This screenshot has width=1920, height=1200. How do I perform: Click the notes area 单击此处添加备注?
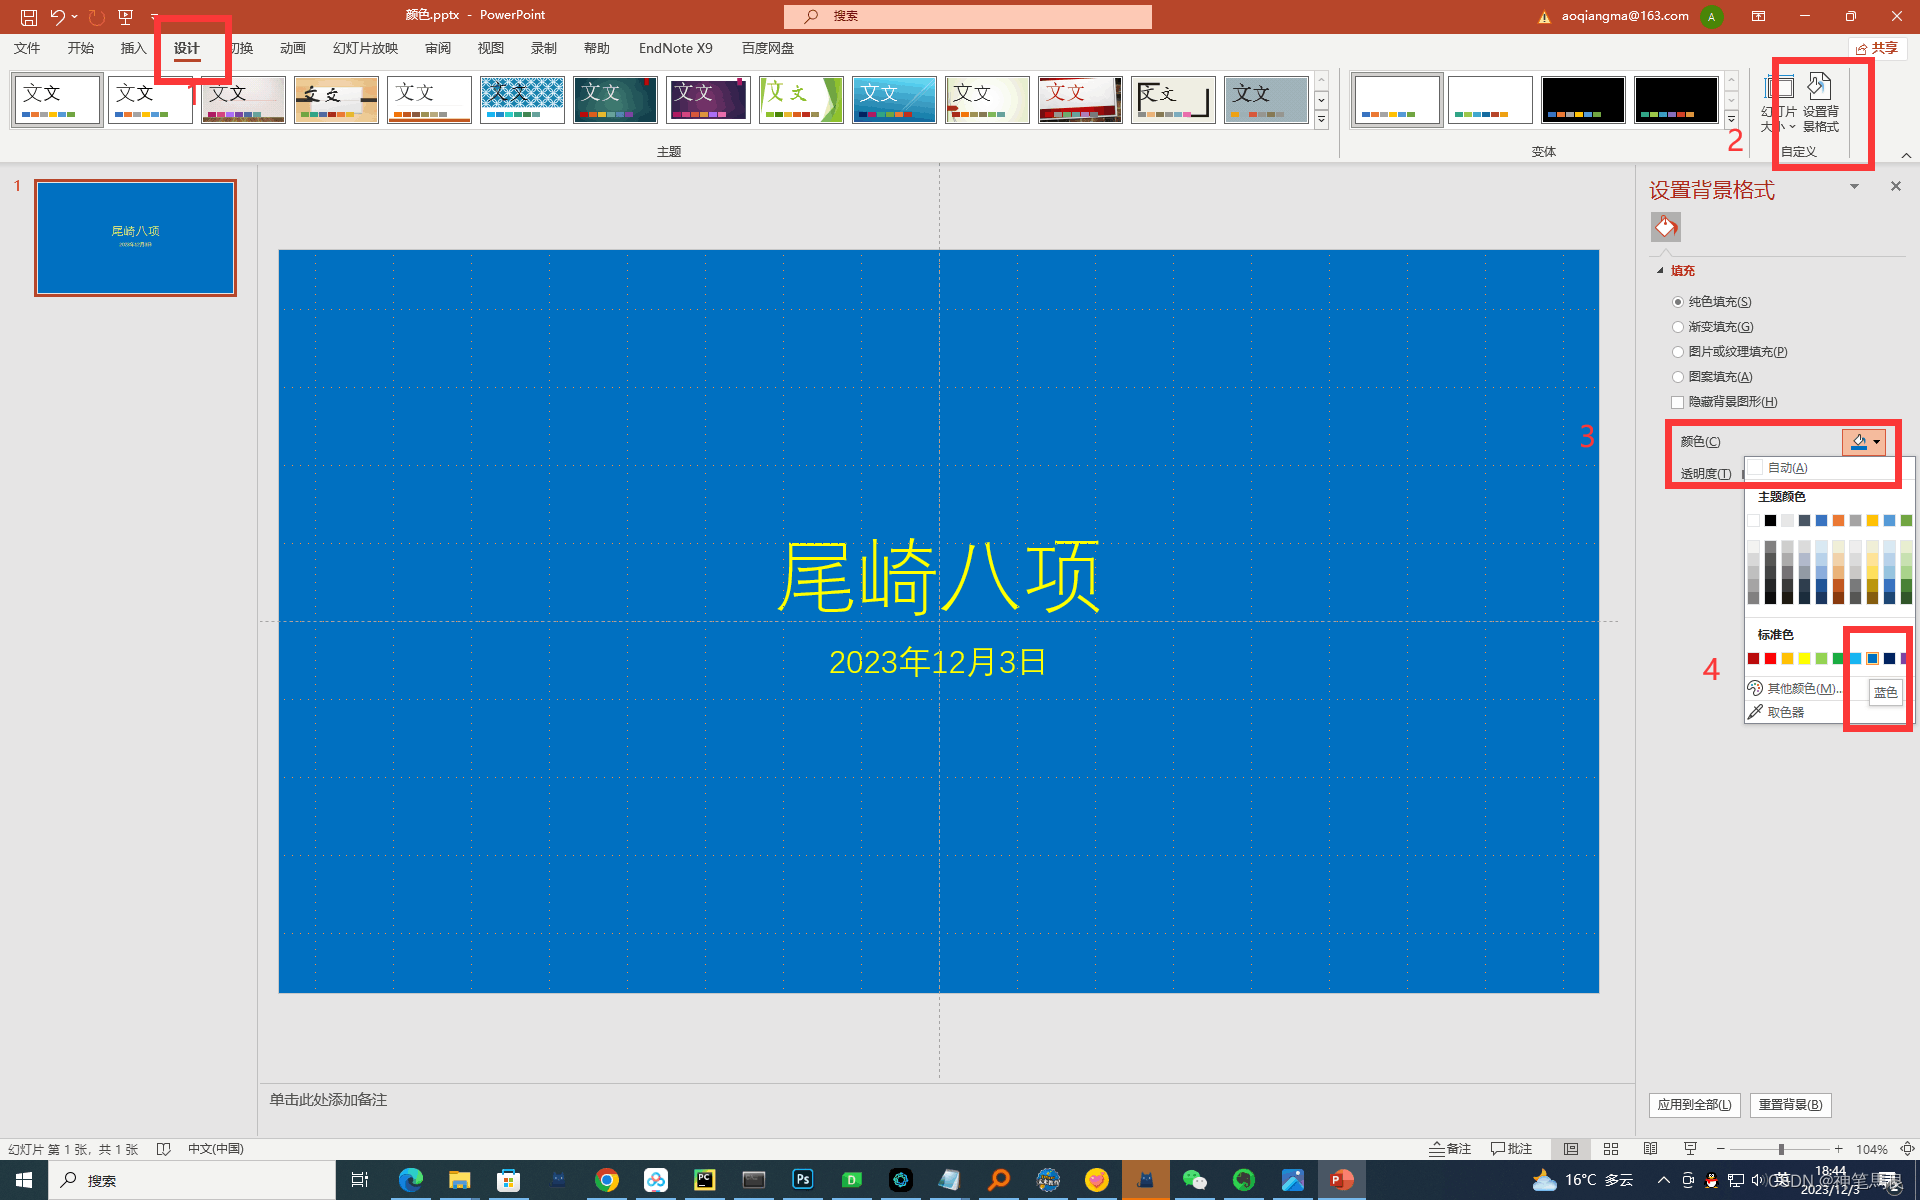328,1100
